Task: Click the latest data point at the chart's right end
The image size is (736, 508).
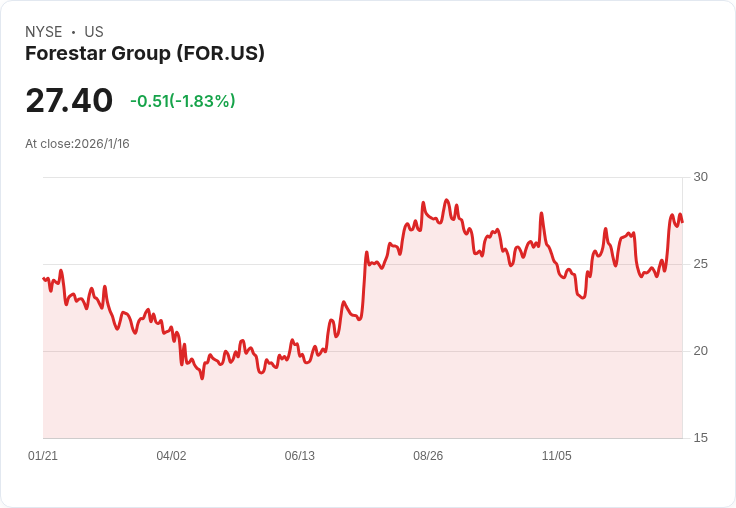Action: coord(682,222)
